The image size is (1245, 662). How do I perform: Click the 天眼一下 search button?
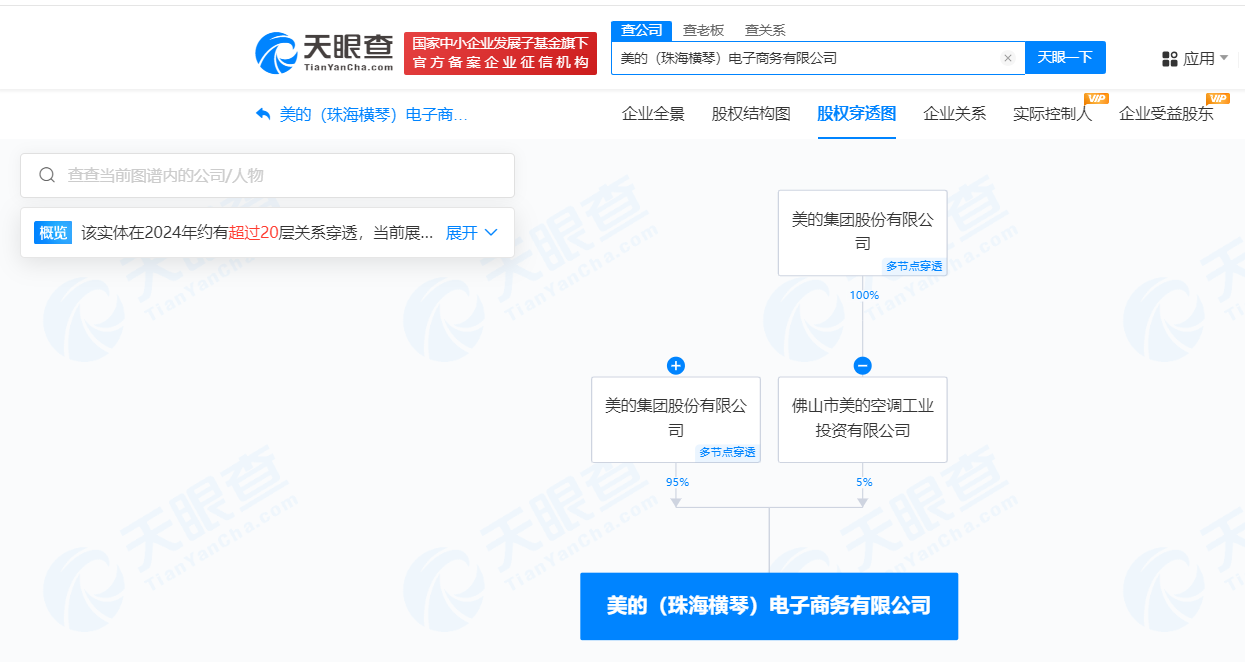(x=1065, y=57)
